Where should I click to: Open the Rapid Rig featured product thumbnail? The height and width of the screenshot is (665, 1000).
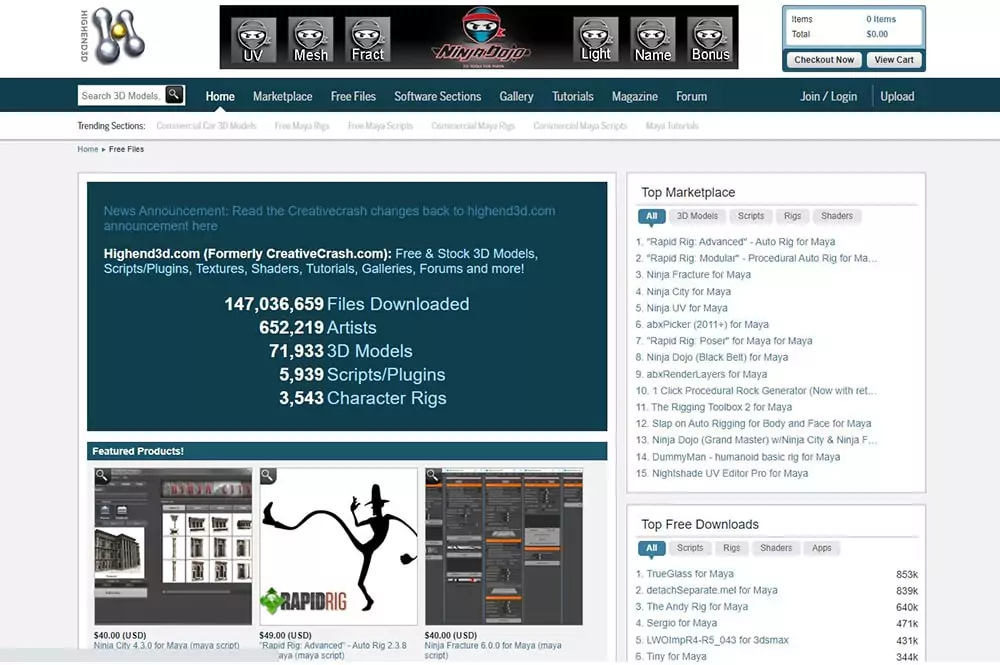pos(339,546)
